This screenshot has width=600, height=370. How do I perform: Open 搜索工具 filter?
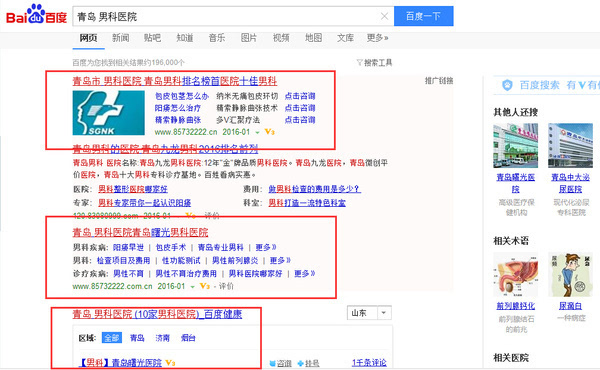click(374, 62)
